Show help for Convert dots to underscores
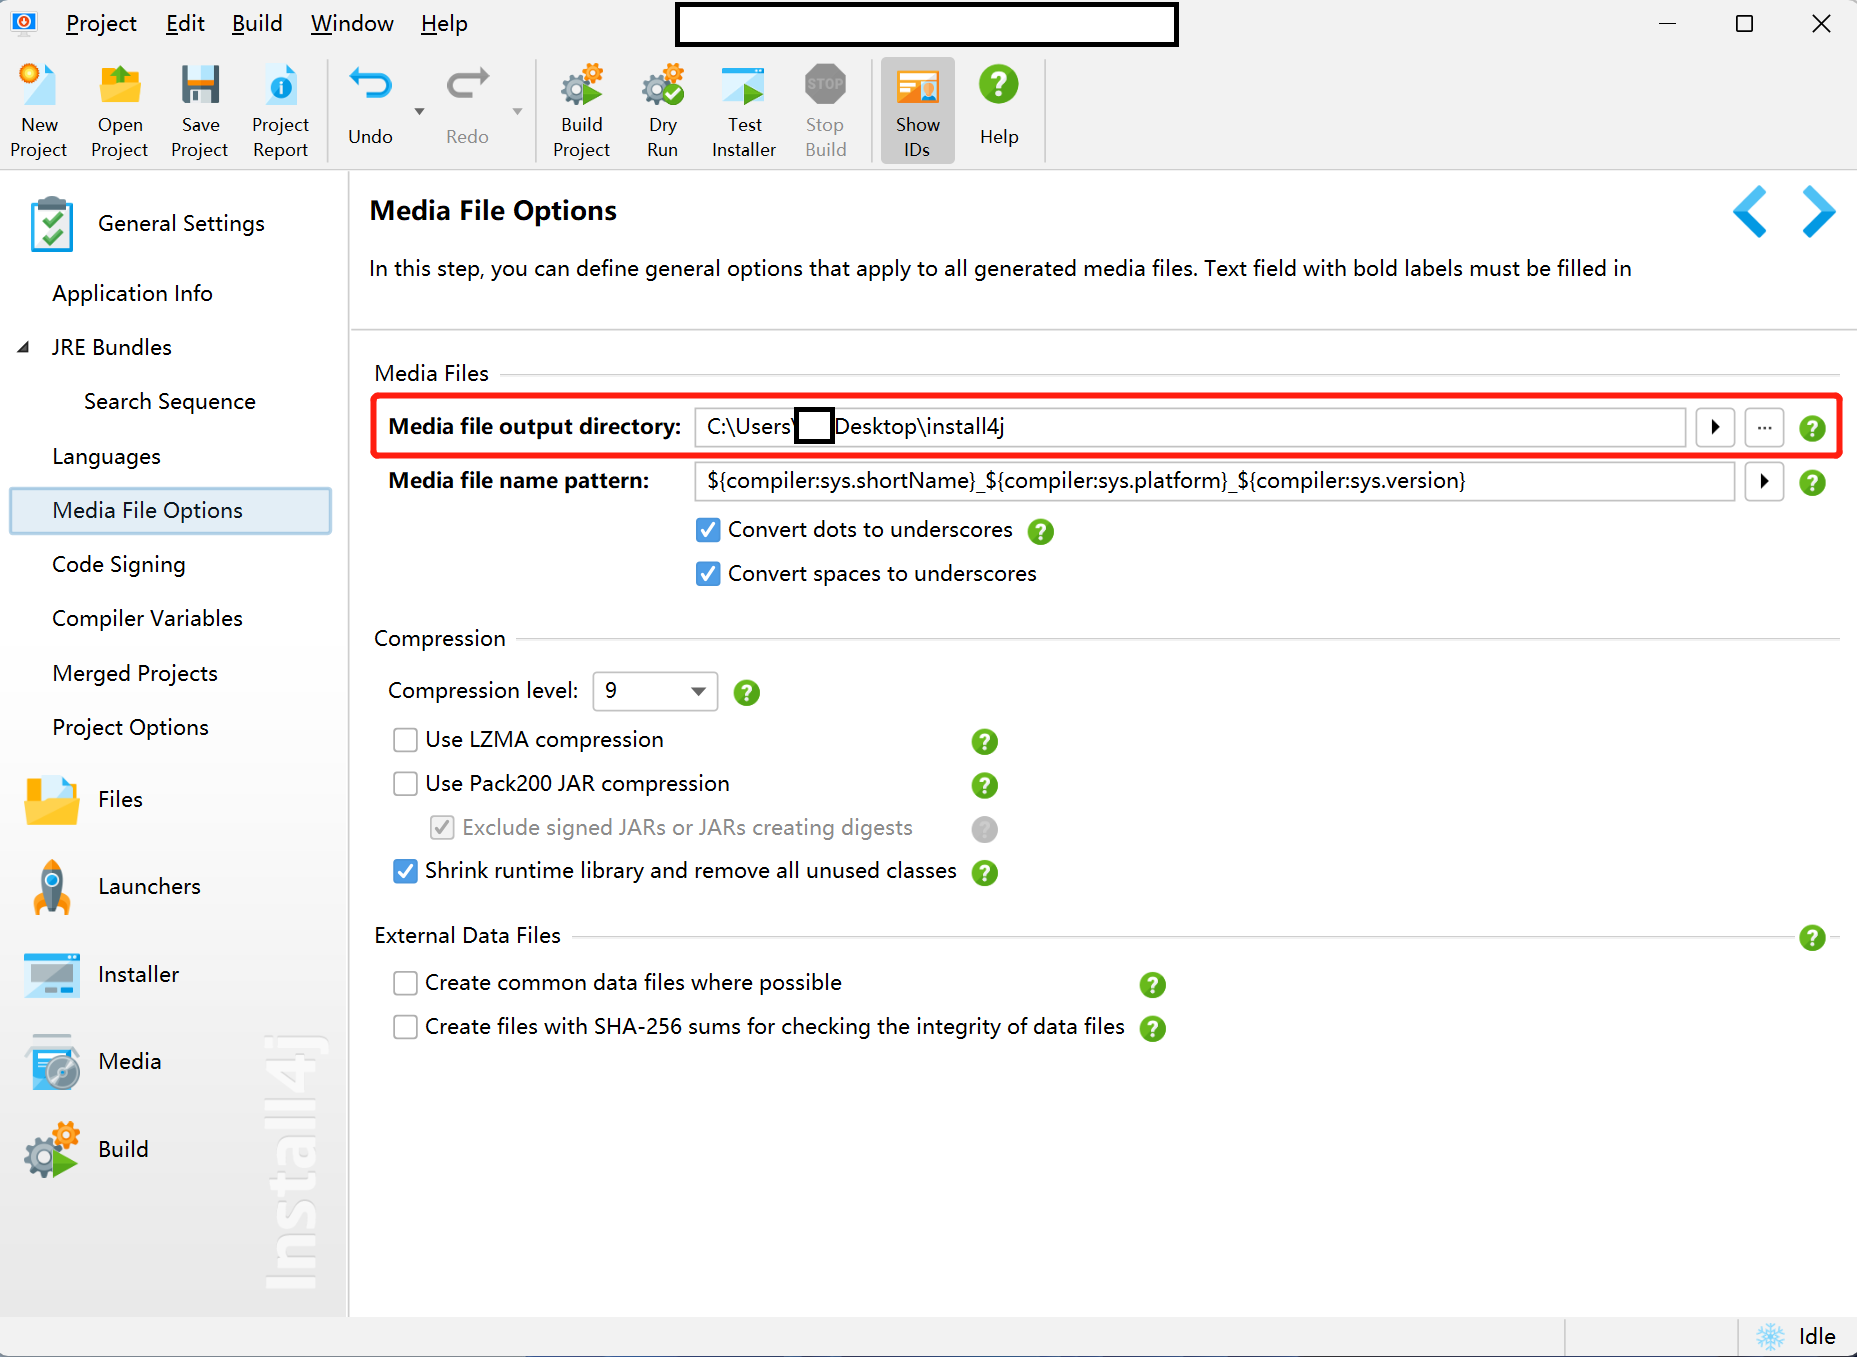Viewport: 1857px width, 1357px height. [1041, 531]
